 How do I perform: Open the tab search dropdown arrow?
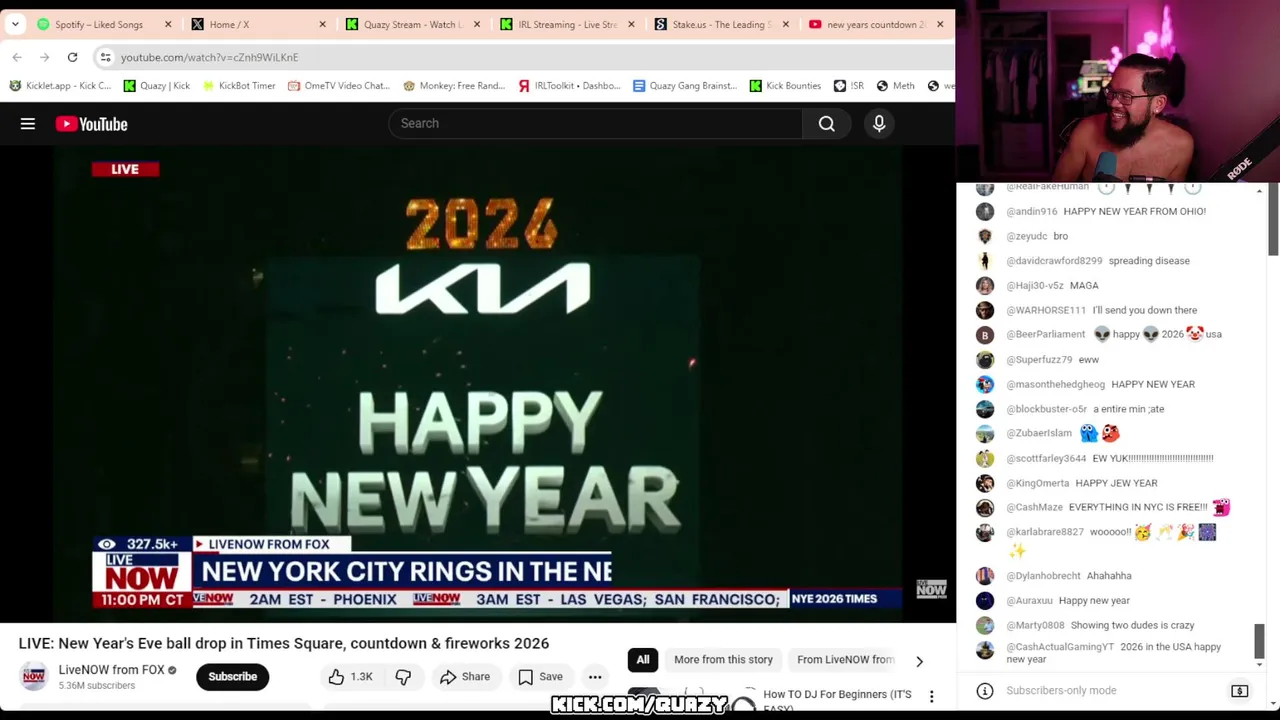pos(15,24)
